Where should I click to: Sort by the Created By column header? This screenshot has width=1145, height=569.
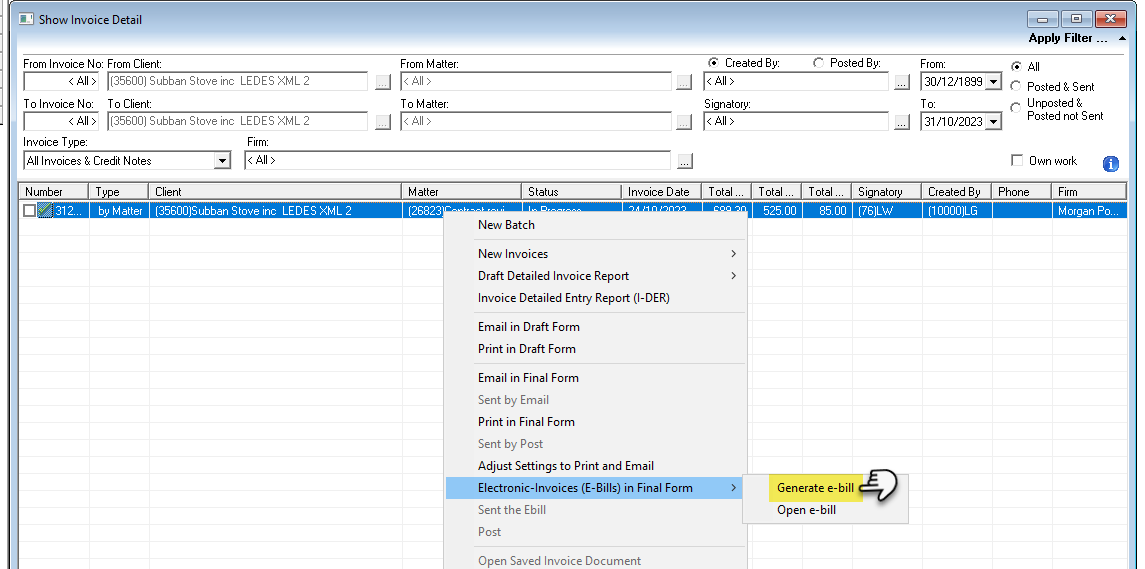pos(957,191)
